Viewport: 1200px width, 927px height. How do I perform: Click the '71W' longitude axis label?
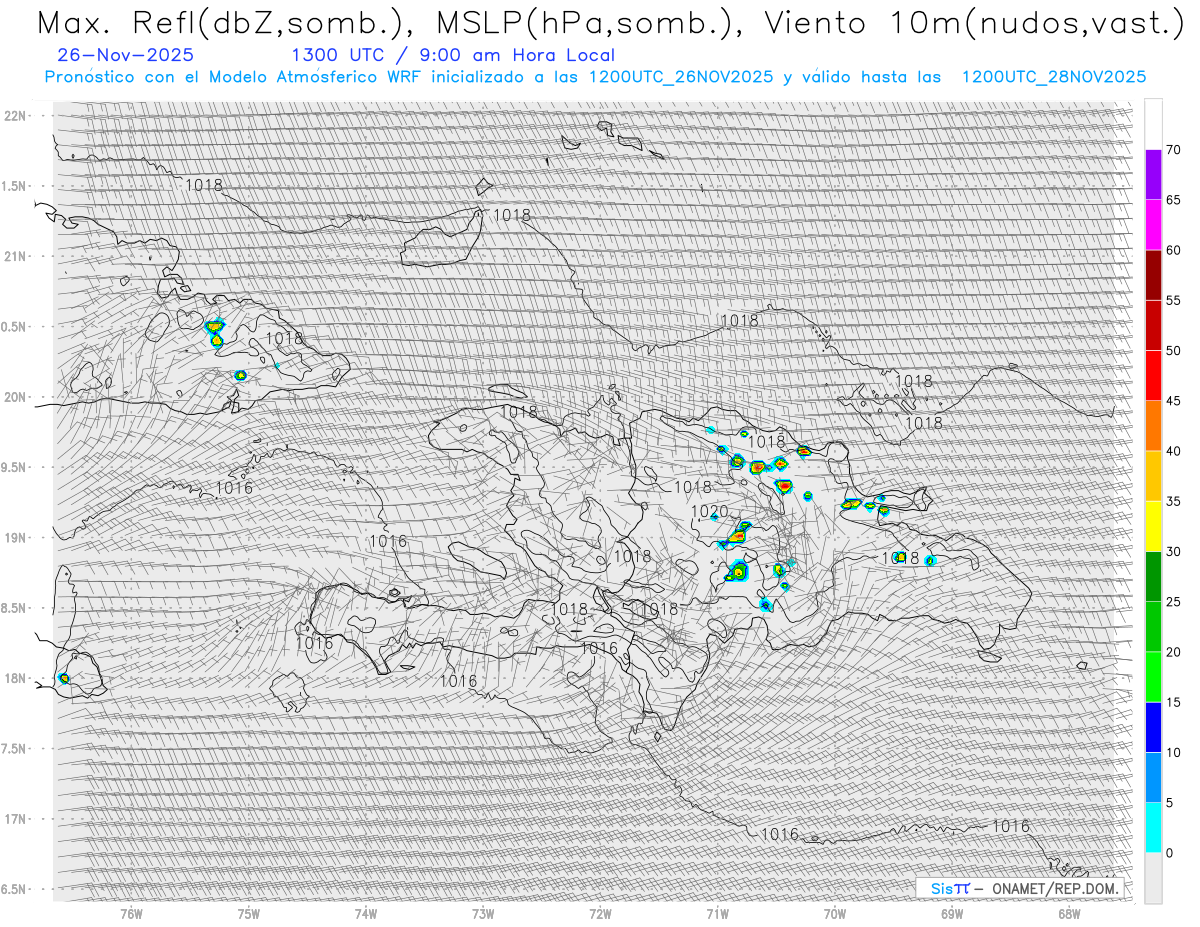tap(717, 913)
